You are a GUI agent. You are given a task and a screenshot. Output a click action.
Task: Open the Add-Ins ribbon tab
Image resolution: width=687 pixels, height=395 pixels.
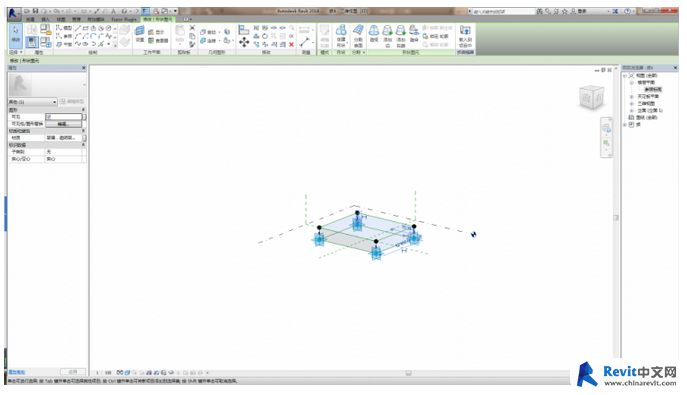(96, 19)
